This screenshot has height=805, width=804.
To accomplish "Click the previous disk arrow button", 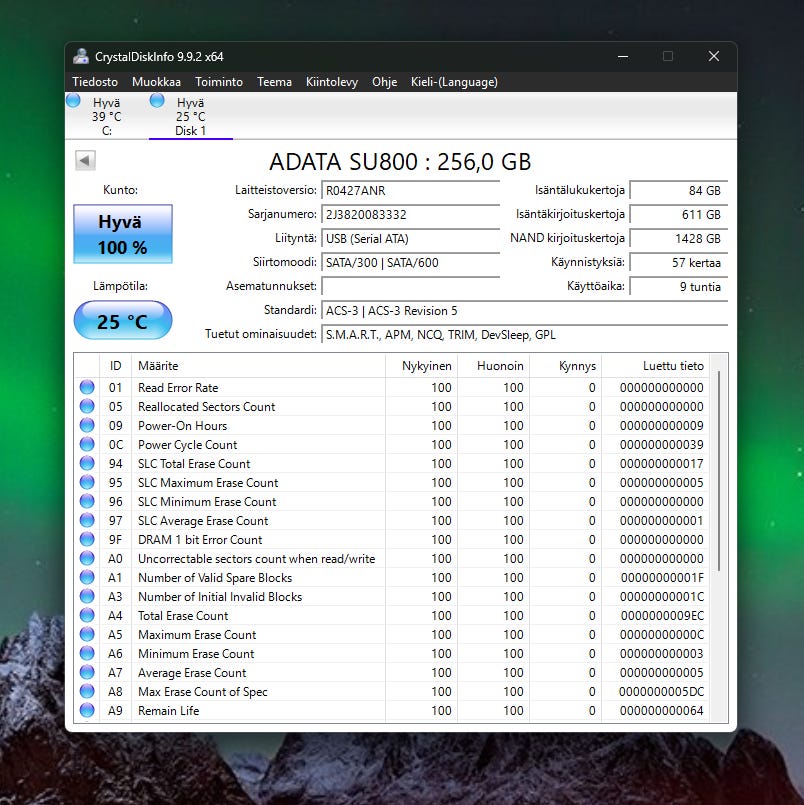I will pyautogui.click(x=85, y=161).
